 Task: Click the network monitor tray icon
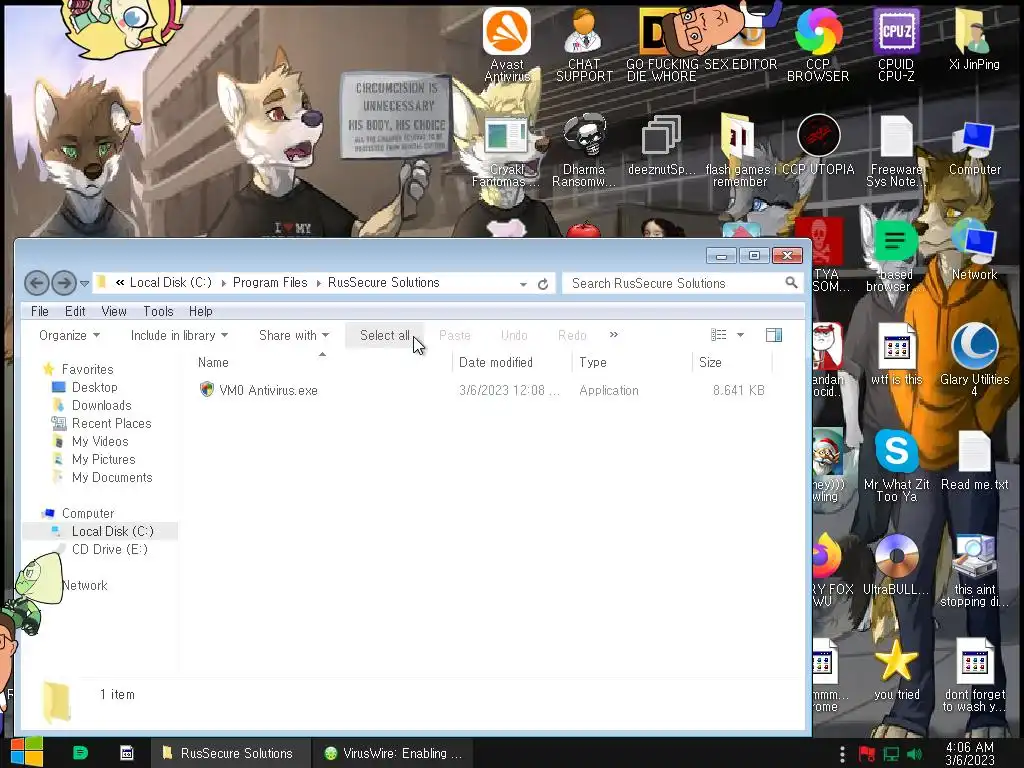tap(891, 754)
